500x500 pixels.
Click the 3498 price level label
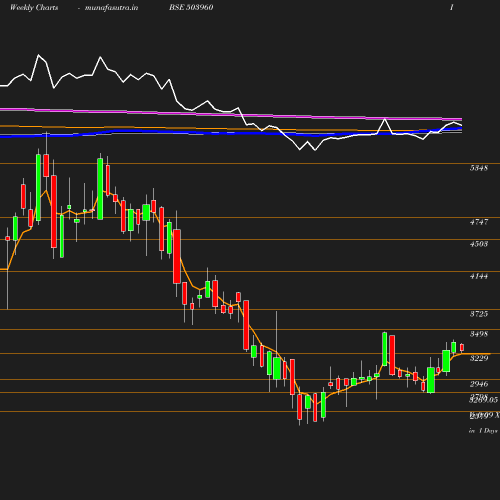click(x=479, y=334)
